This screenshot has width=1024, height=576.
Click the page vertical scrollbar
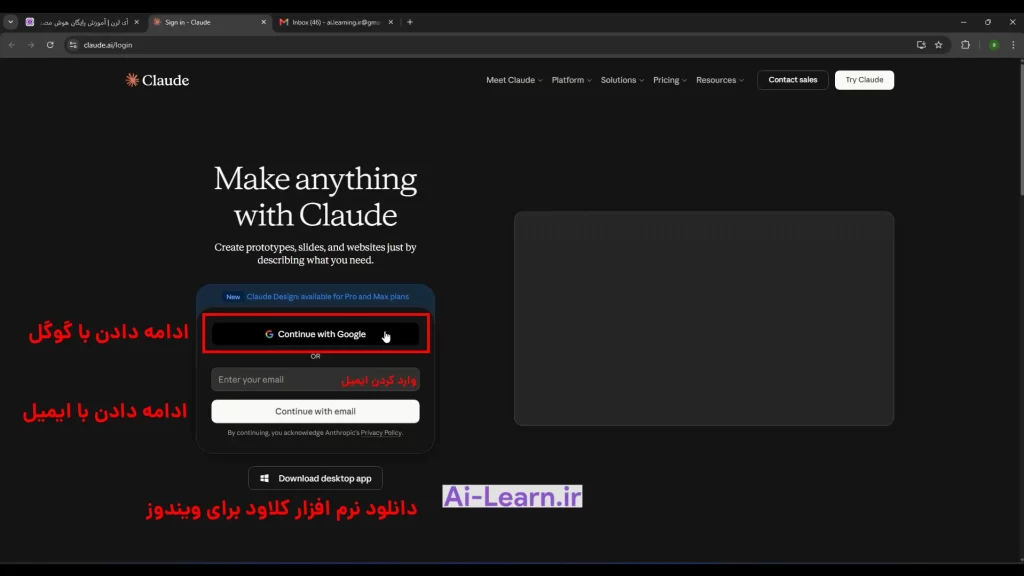point(1021,129)
